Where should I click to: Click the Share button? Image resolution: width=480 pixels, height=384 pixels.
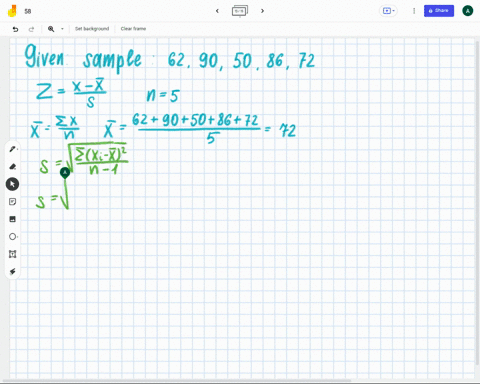439,11
